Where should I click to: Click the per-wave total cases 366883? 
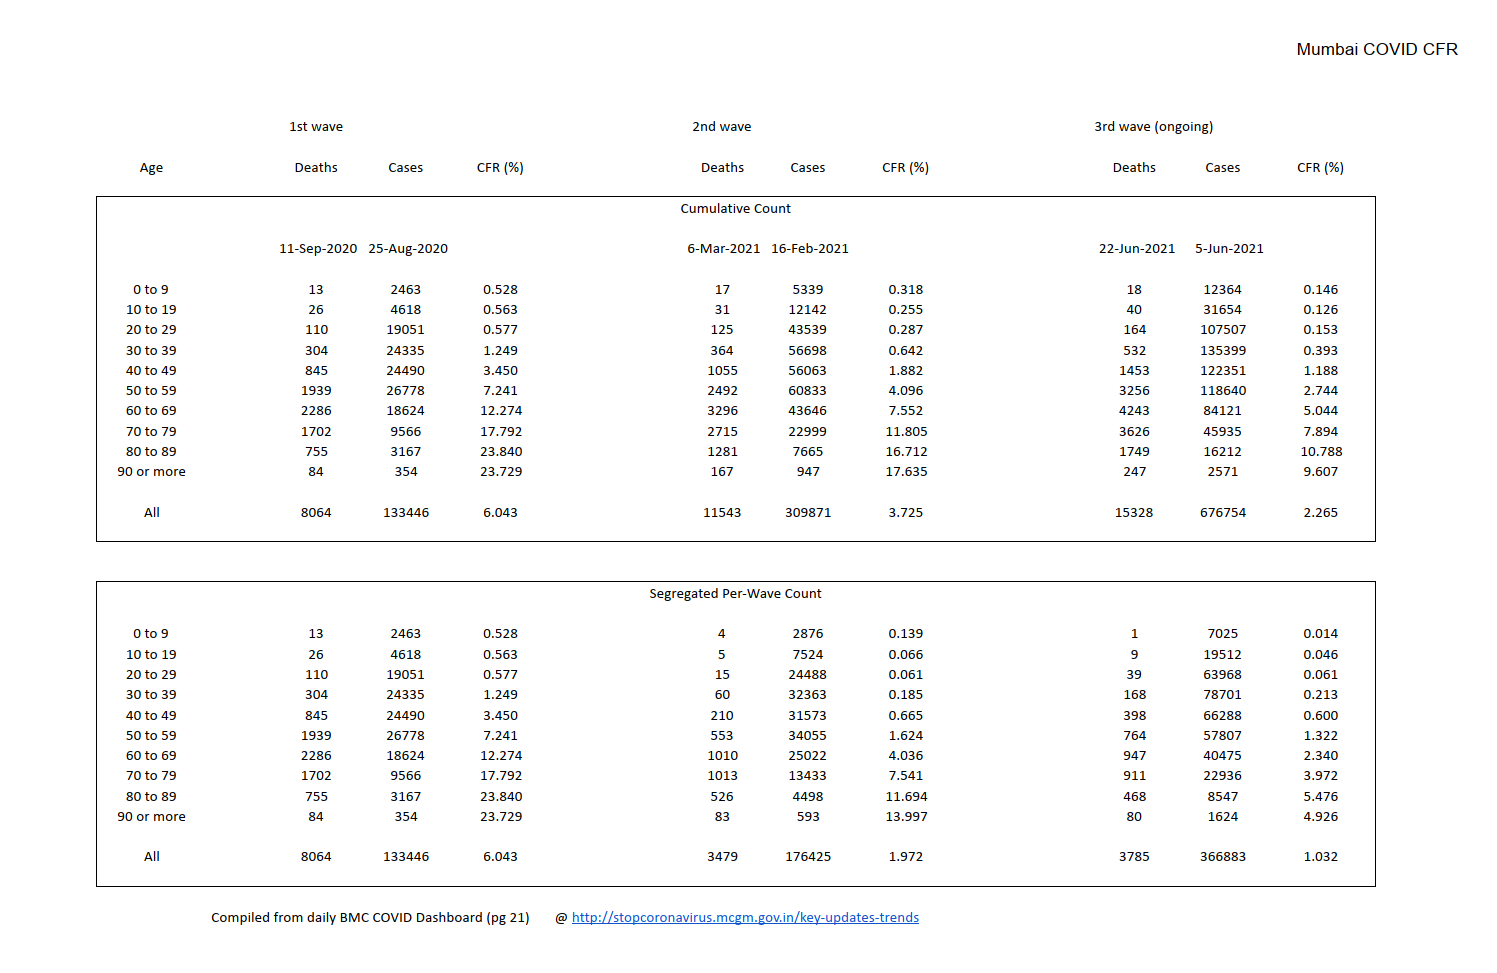pyautogui.click(x=1223, y=857)
